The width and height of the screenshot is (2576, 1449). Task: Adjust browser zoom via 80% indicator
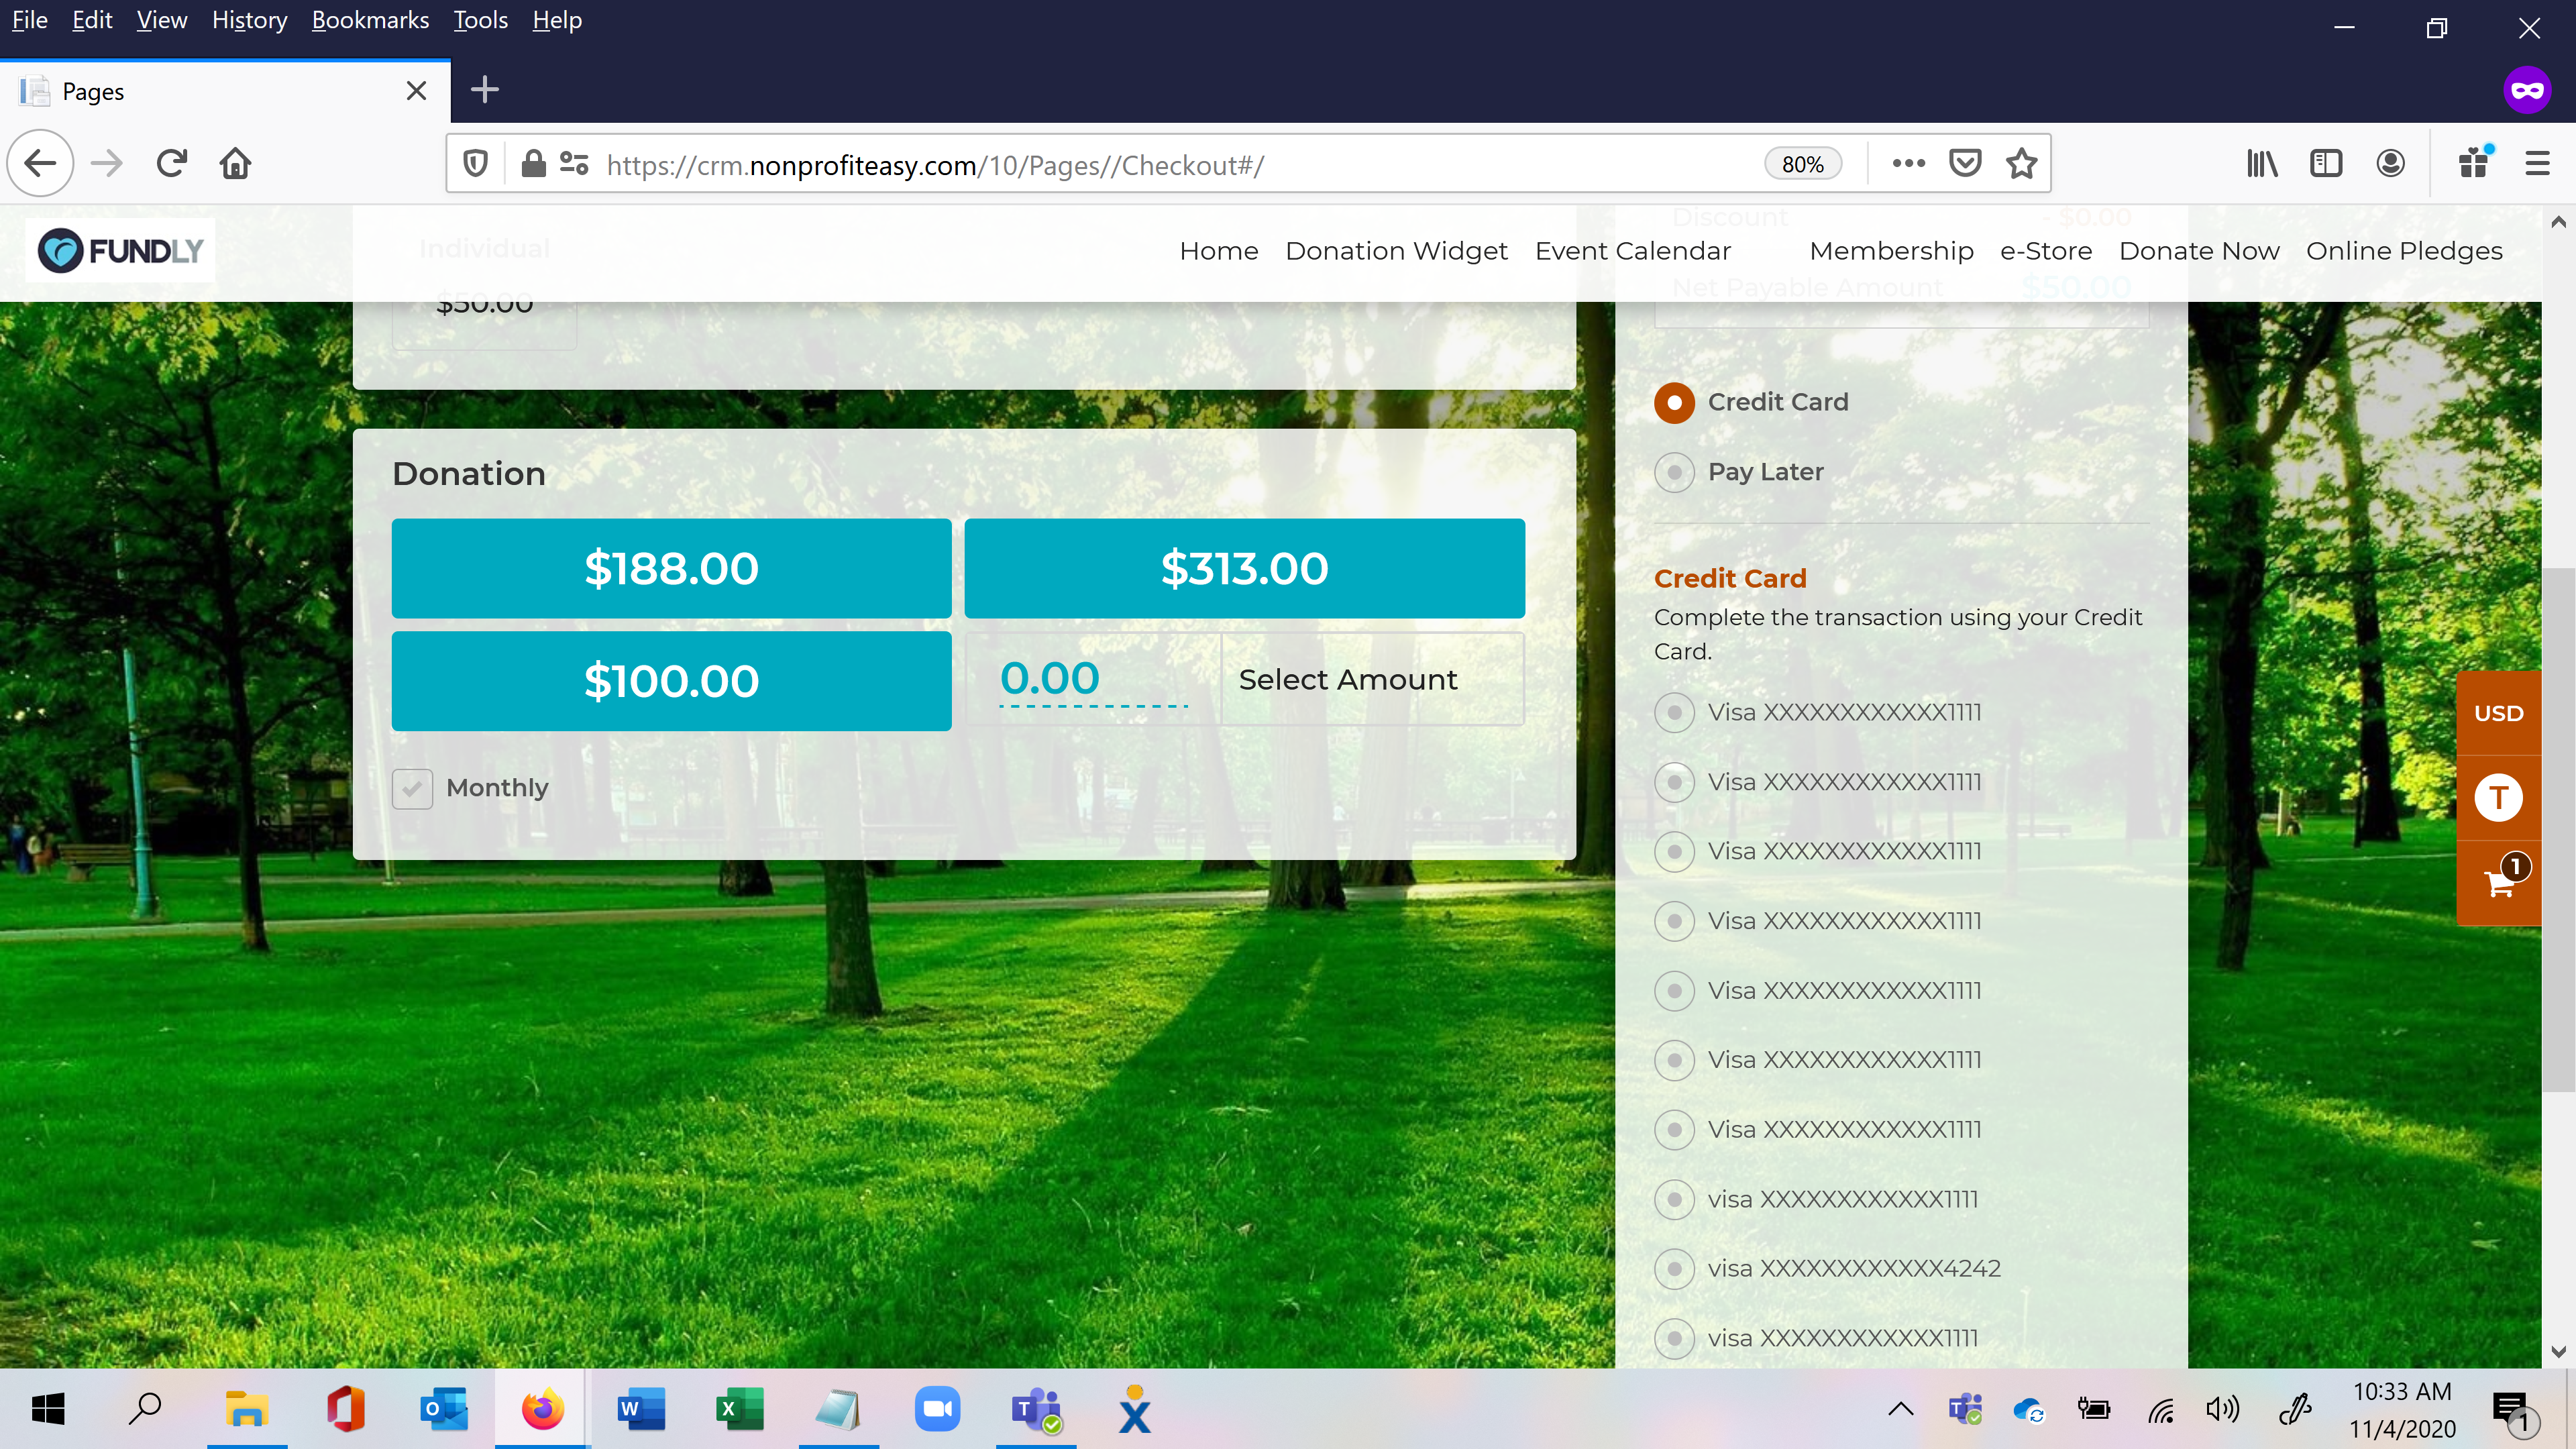tap(1802, 164)
